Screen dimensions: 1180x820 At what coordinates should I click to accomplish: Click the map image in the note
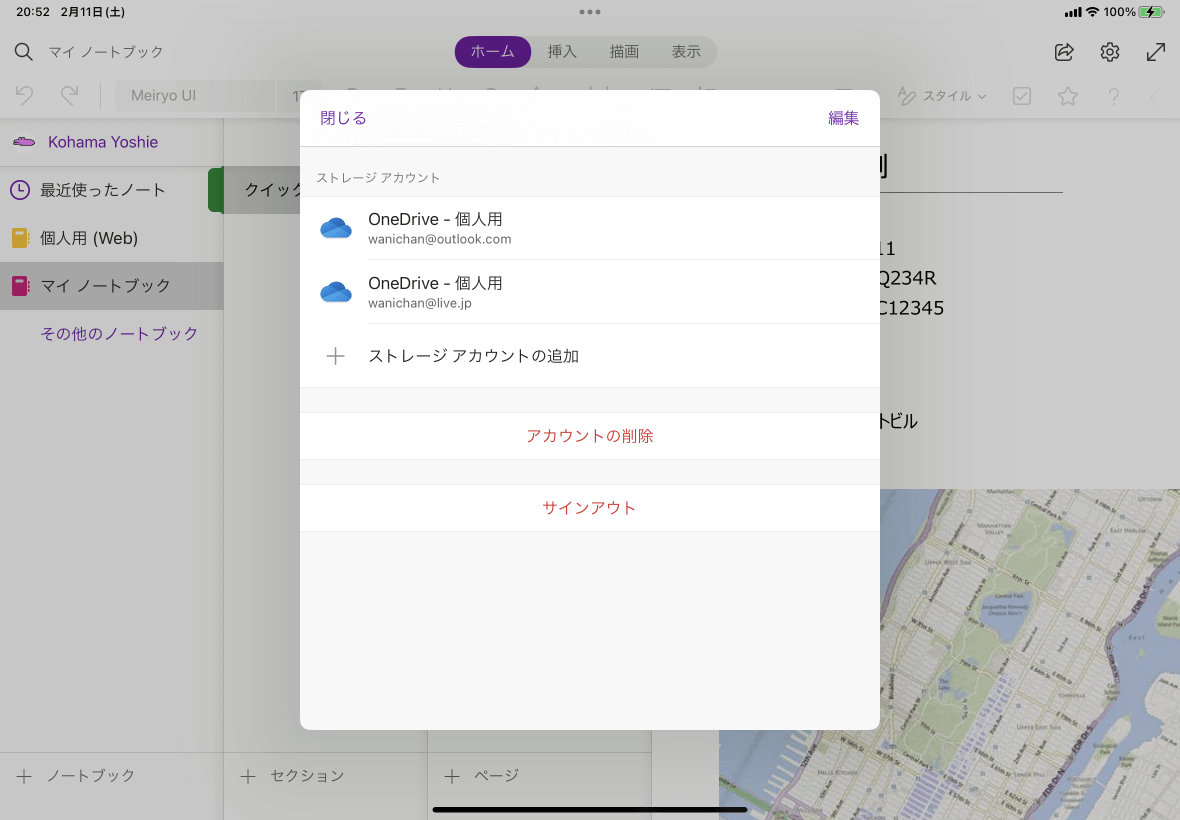1029,654
